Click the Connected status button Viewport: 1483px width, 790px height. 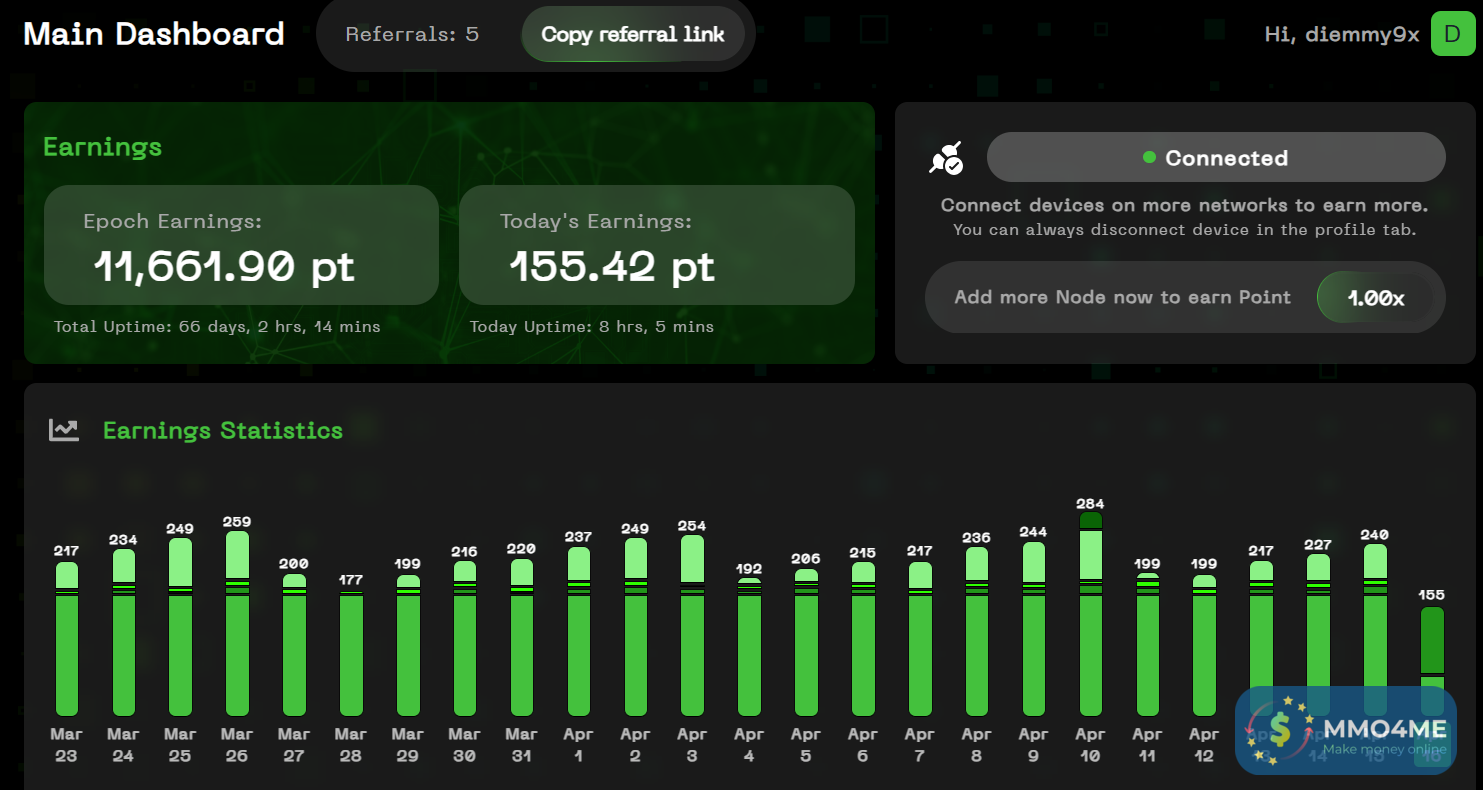[x=1216, y=157]
